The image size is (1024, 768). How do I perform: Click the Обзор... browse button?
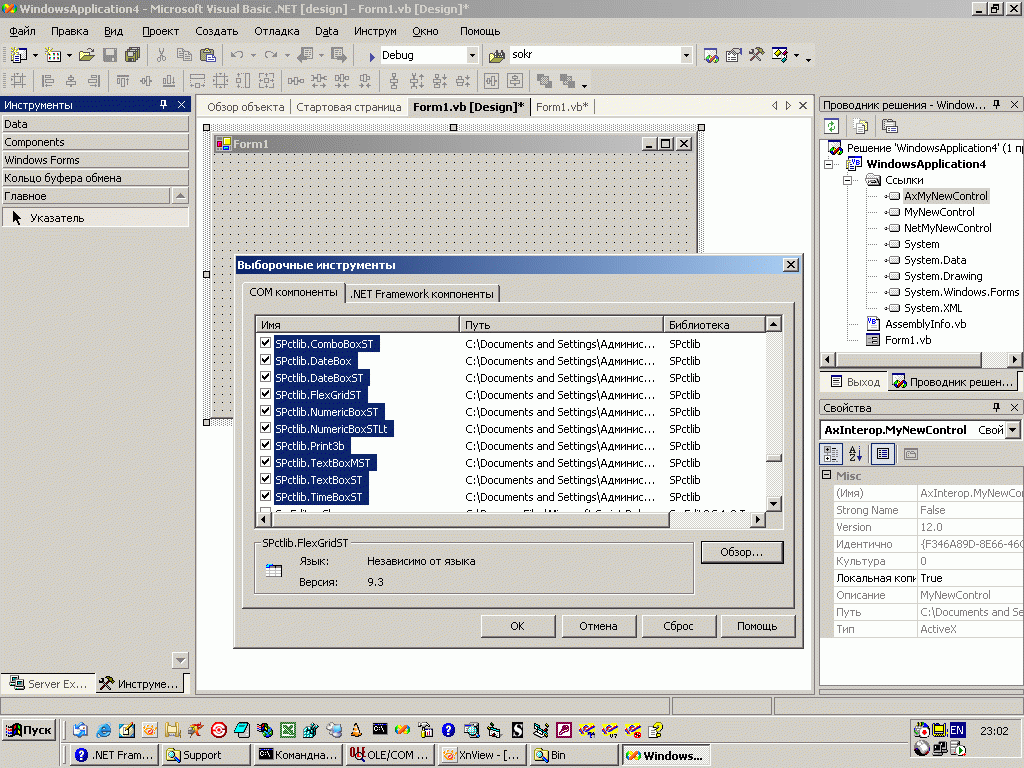[x=741, y=552]
